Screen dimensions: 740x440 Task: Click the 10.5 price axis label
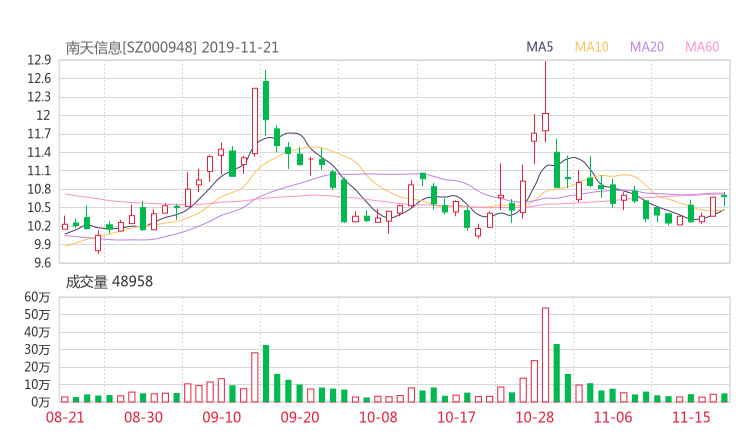(39, 208)
